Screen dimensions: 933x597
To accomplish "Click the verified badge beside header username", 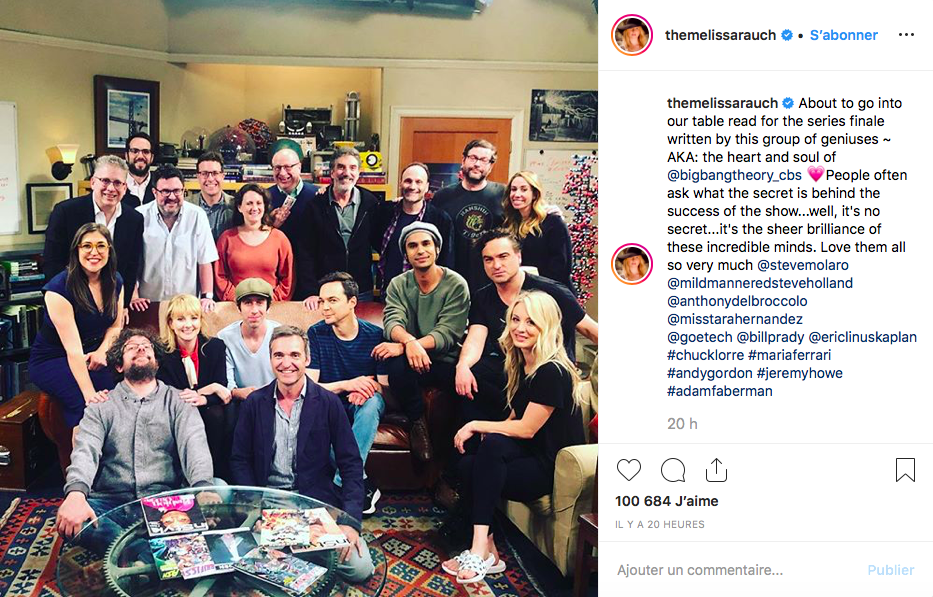I will pyautogui.click(x=787, y=35).
